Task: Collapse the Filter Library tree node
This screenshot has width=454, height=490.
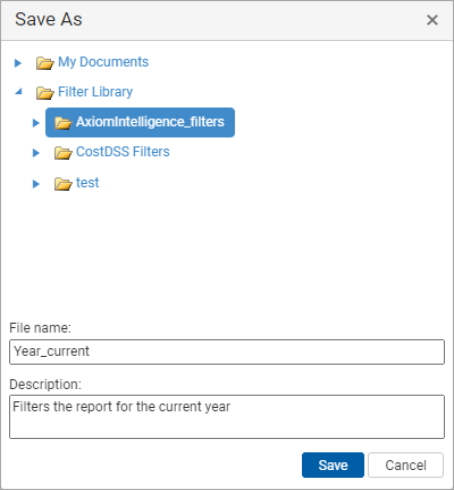Action: click(x=18, y=91)
